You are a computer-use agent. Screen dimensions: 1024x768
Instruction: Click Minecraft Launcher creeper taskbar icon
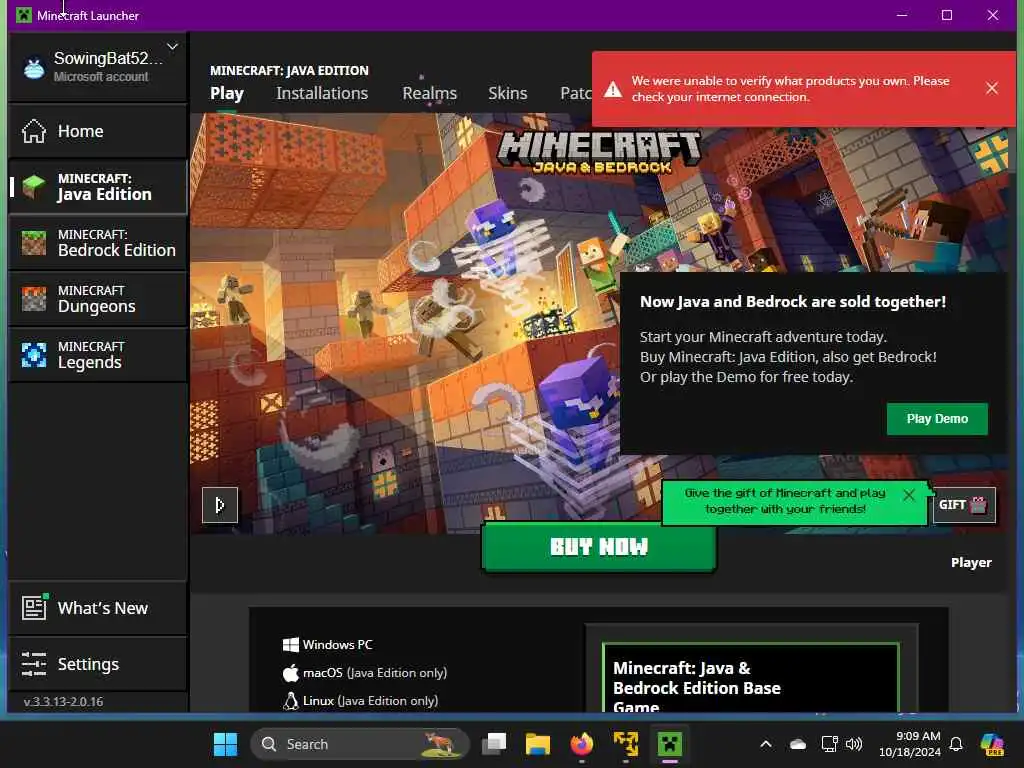click(669, 744)
